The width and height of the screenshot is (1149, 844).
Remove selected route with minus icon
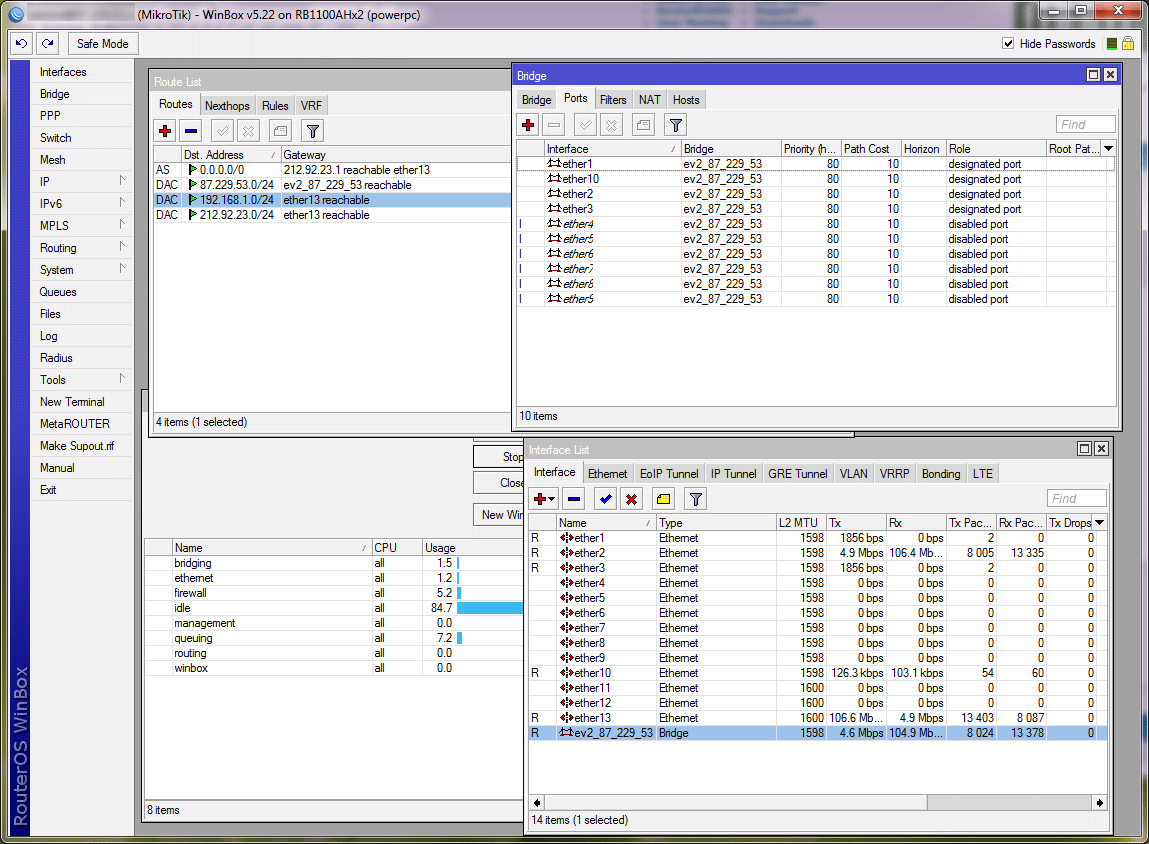tap(191, 131)
